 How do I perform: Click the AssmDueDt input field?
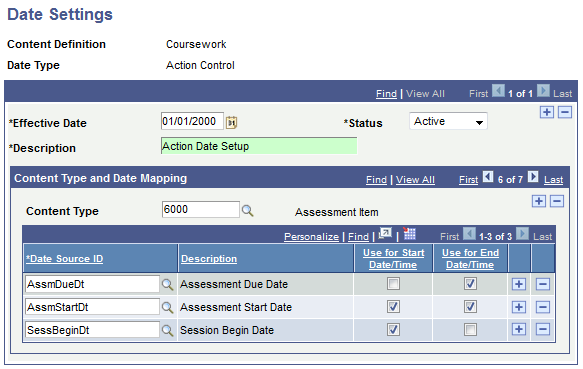coord(92,284)
